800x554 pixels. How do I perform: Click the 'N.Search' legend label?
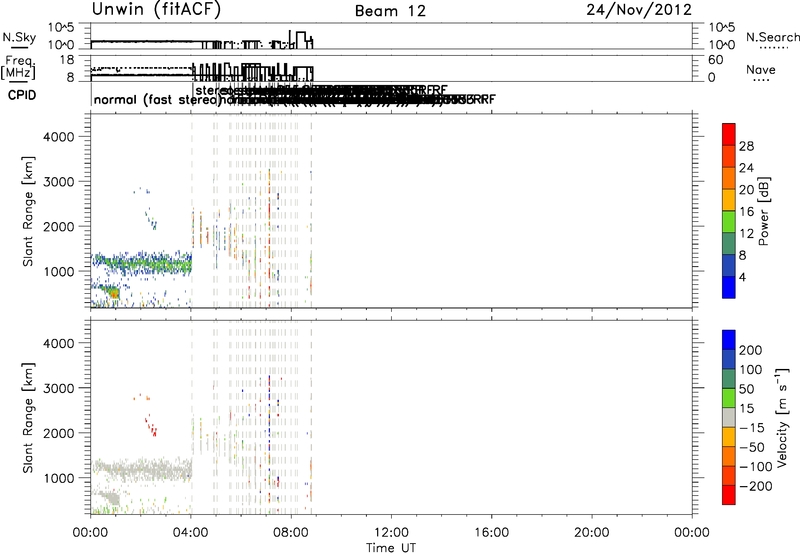tap(772, 37)
